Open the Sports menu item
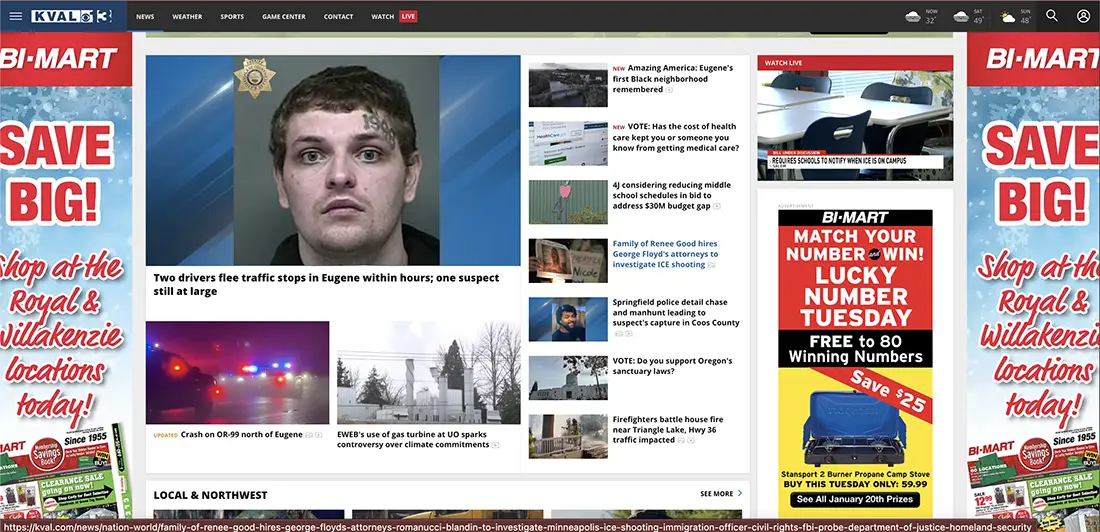1100x532 pixels. pos(232,16)
